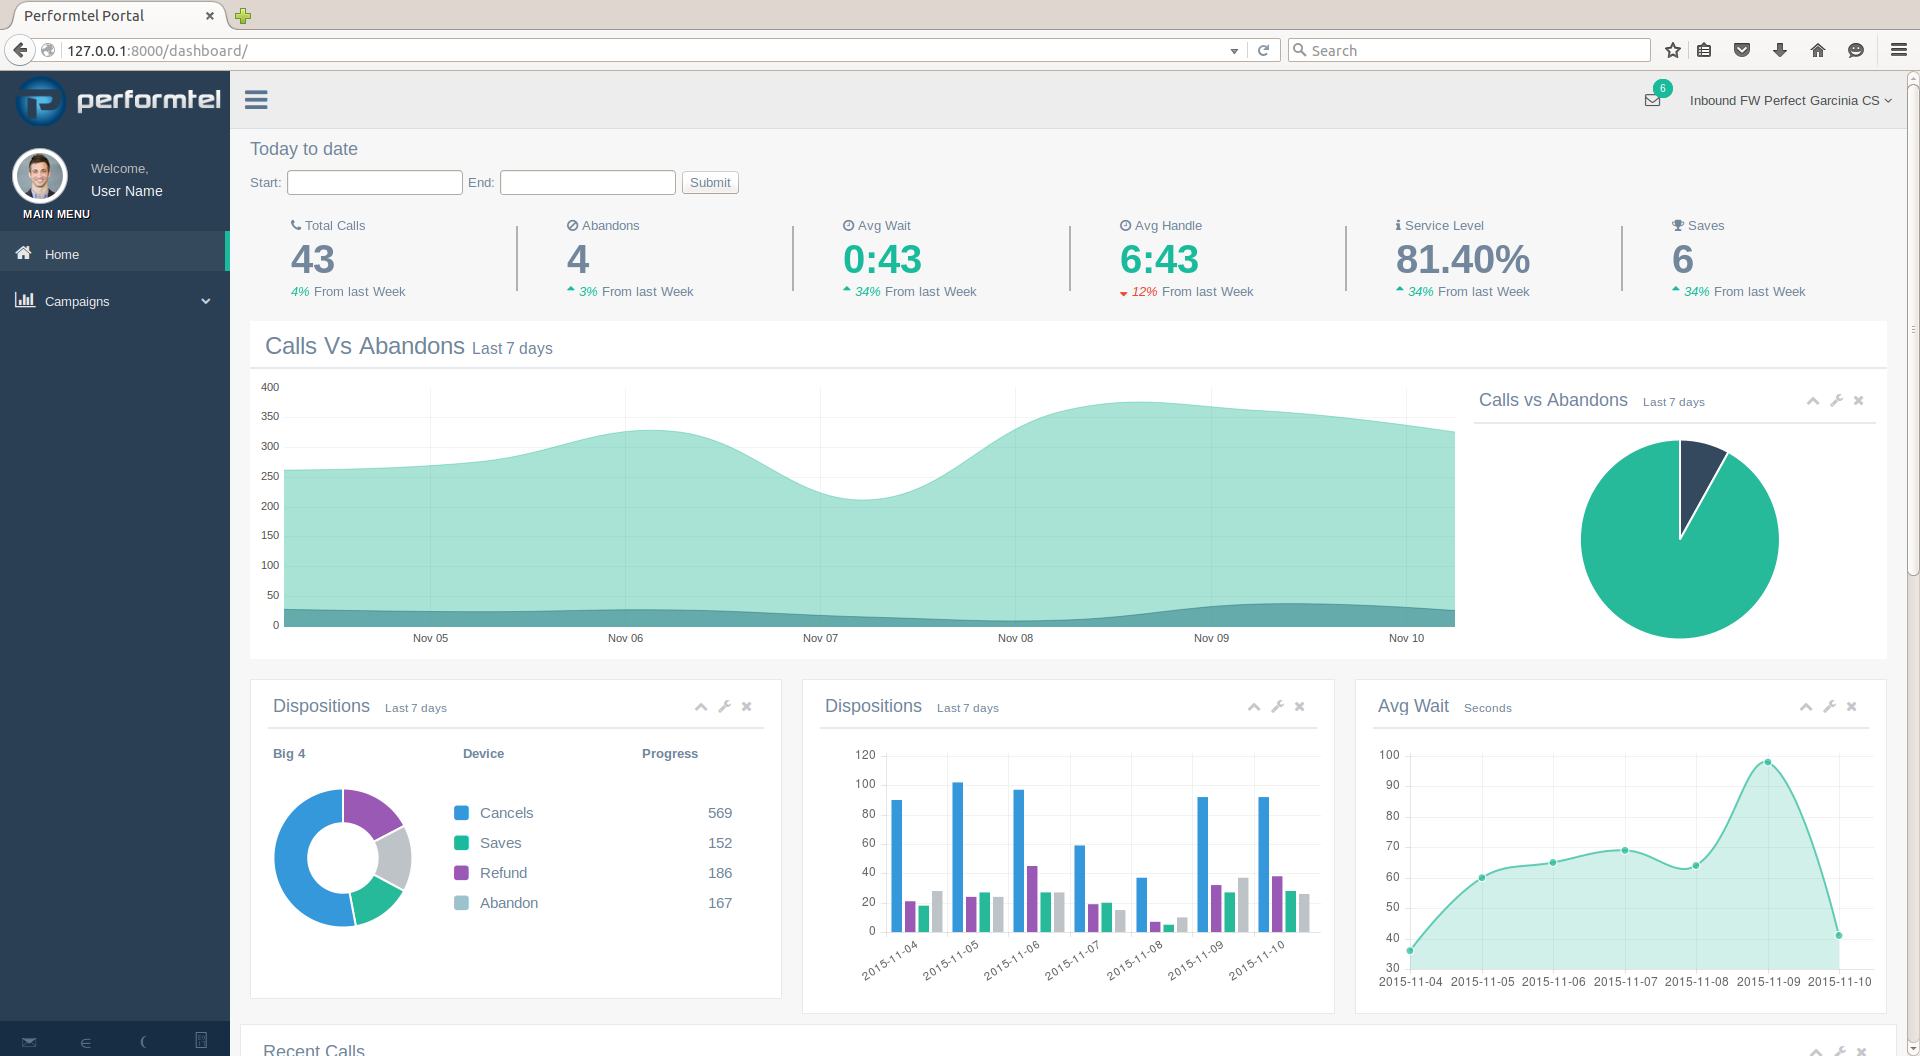Toggle the sidebar hamburger menu
1920x1056 pixels.
[x=256, y=100]
